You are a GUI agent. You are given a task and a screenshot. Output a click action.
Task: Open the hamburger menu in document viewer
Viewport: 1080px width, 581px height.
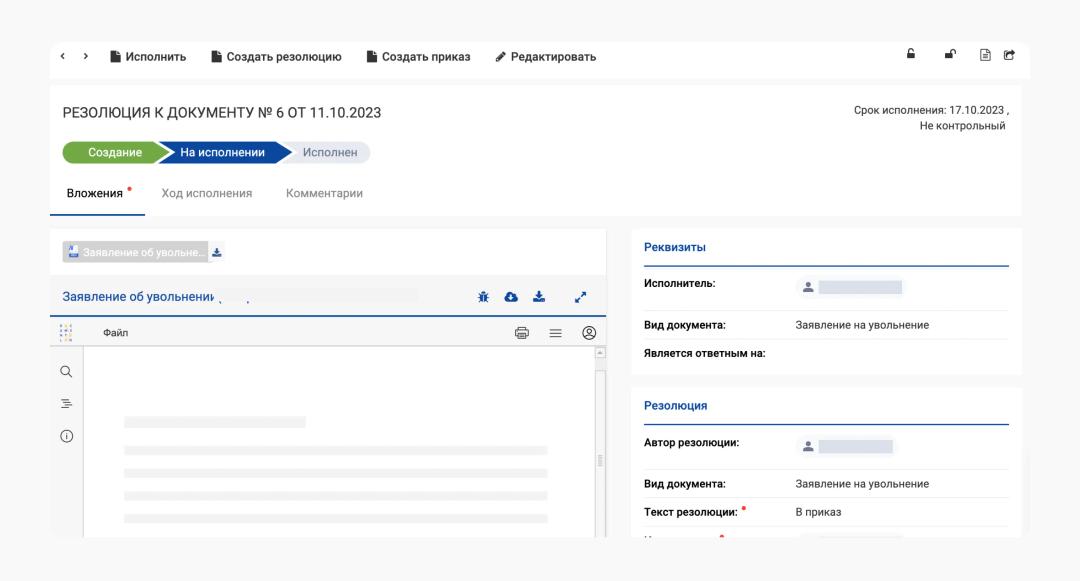point(555,333)
